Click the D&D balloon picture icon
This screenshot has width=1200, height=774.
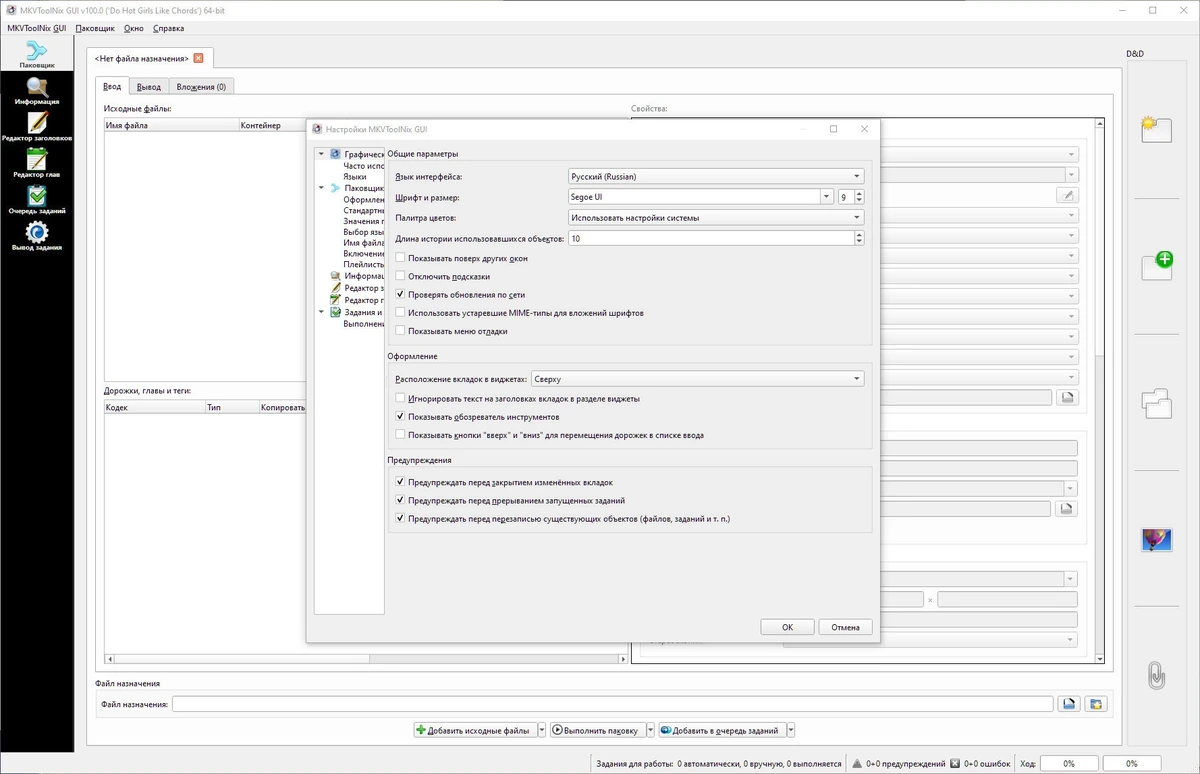[x=1156, y=540]
